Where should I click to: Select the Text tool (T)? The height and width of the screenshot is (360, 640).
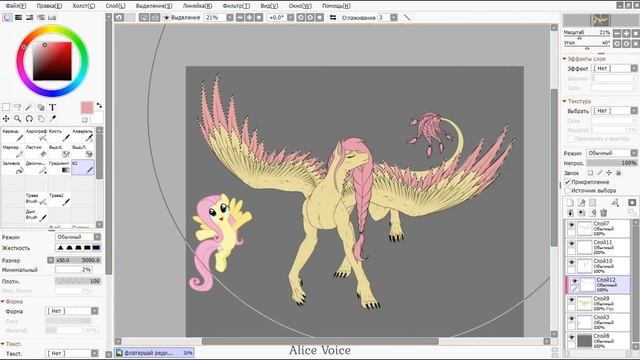tap(53, 107)
